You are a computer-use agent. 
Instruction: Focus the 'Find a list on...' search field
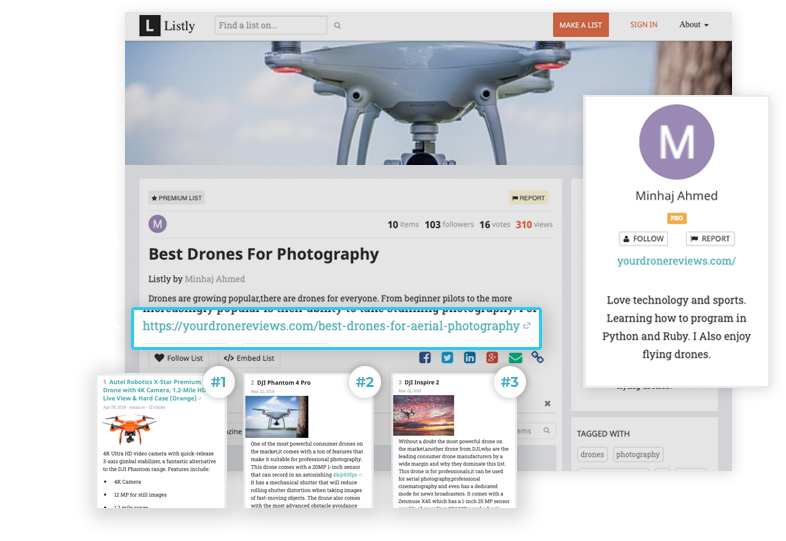(271, 25)
